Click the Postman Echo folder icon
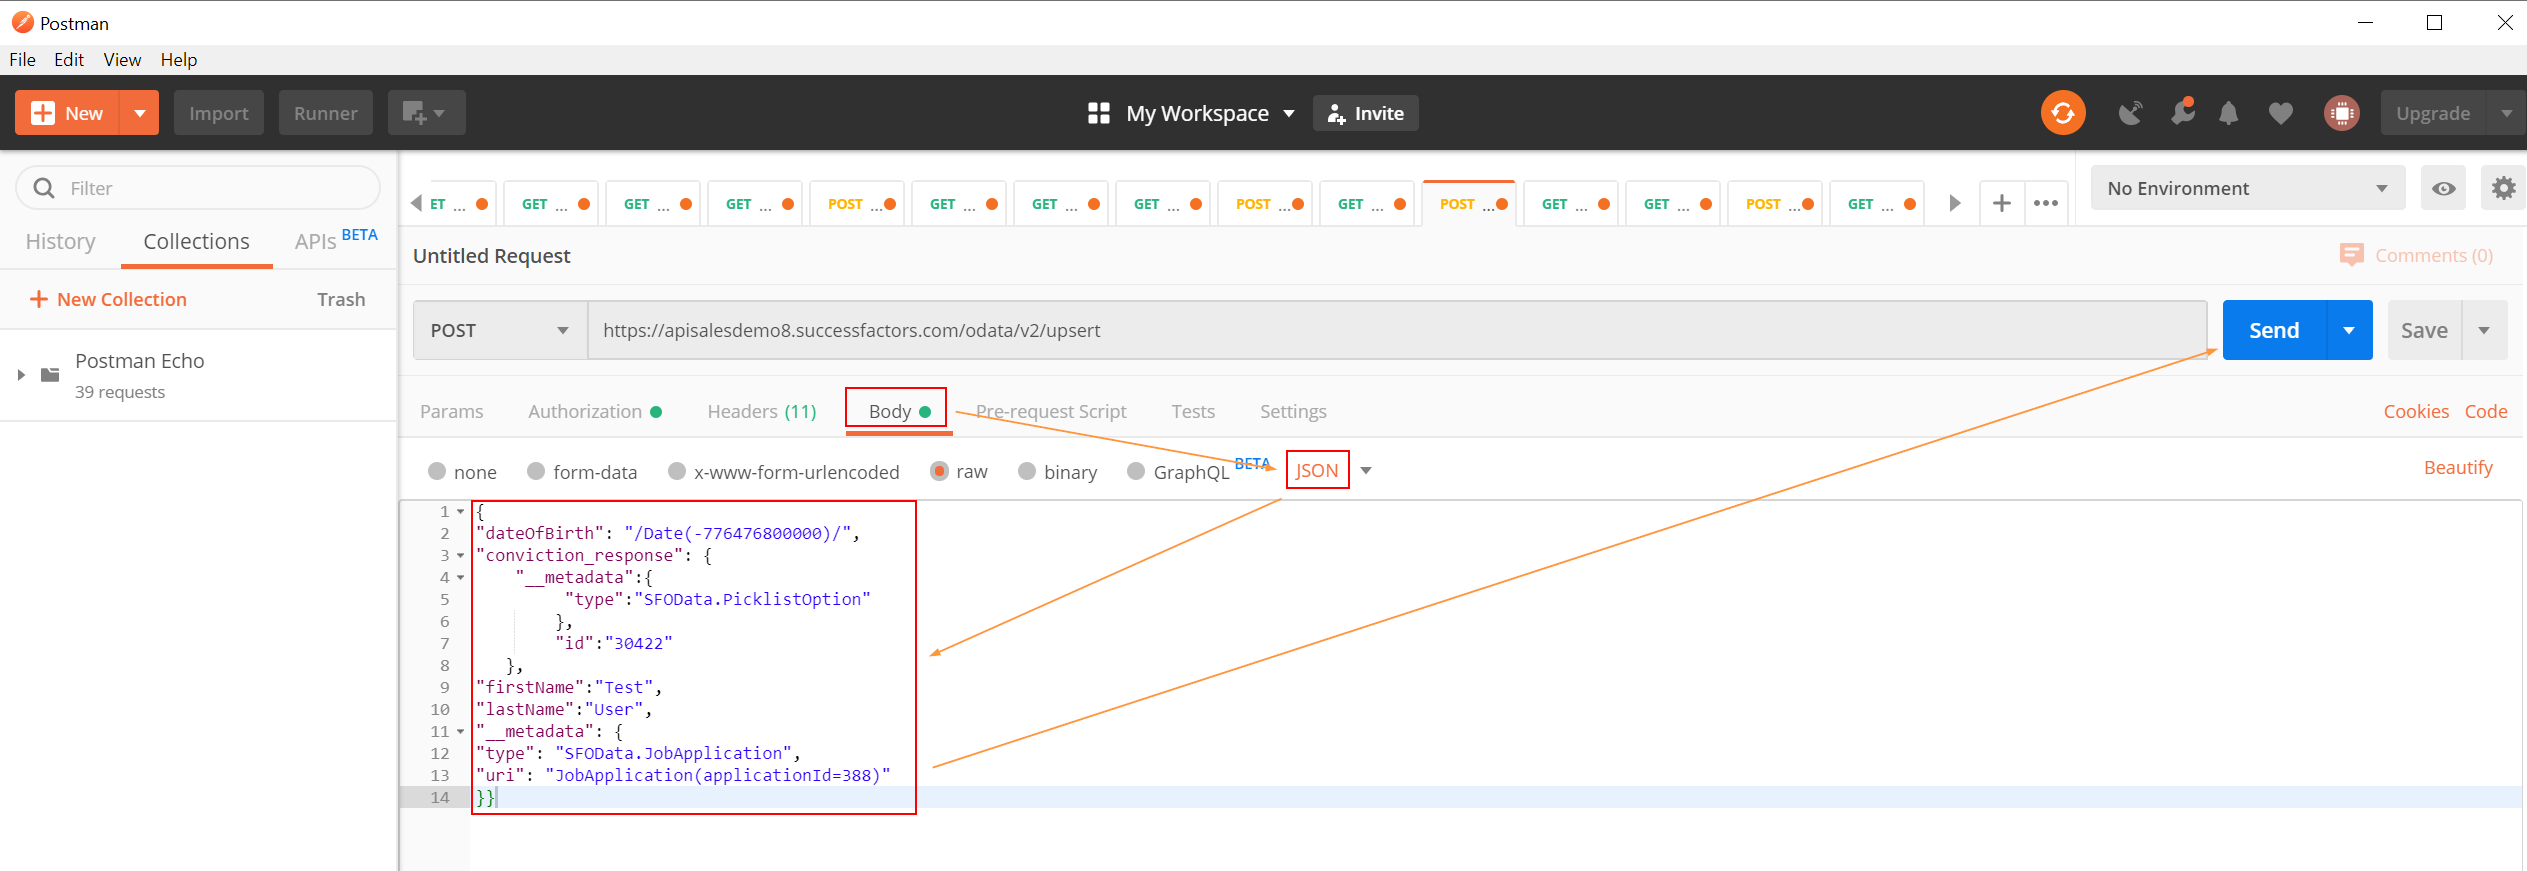The height and width of the screenshot is (871, 2527). point(50,375)
